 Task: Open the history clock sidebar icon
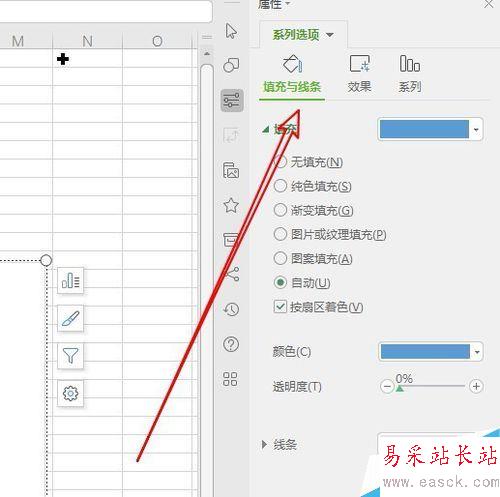[231, 309]
